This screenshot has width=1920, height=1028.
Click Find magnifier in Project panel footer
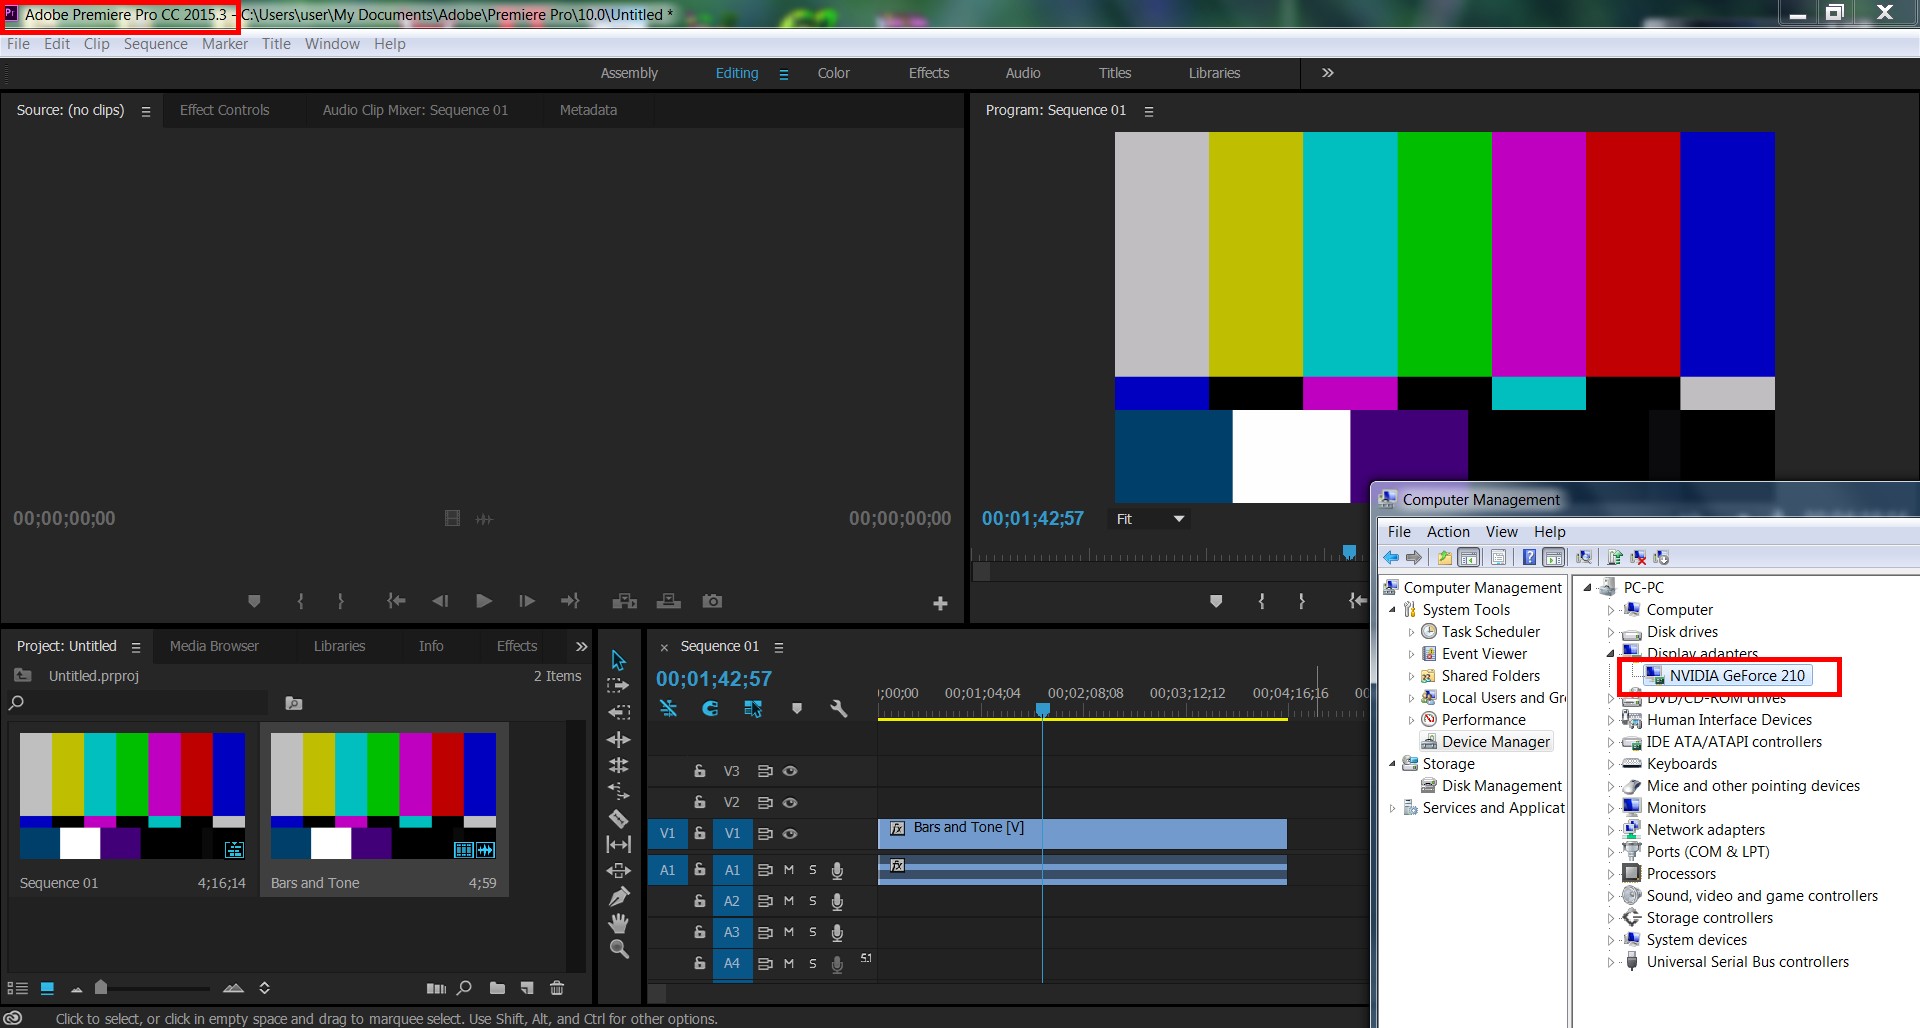click(x=464, y=988)
